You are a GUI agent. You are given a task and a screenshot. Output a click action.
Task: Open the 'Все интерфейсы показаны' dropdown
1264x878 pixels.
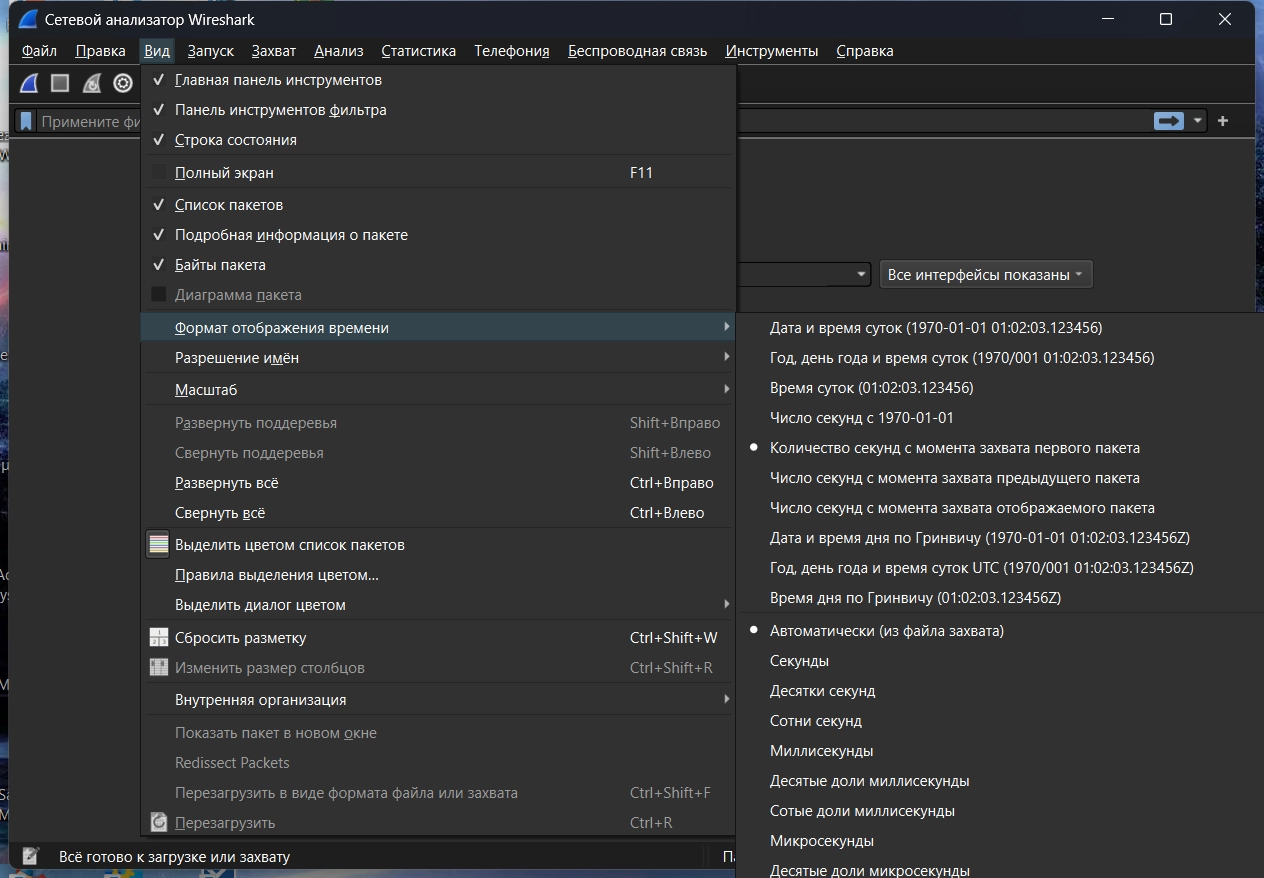985,275
